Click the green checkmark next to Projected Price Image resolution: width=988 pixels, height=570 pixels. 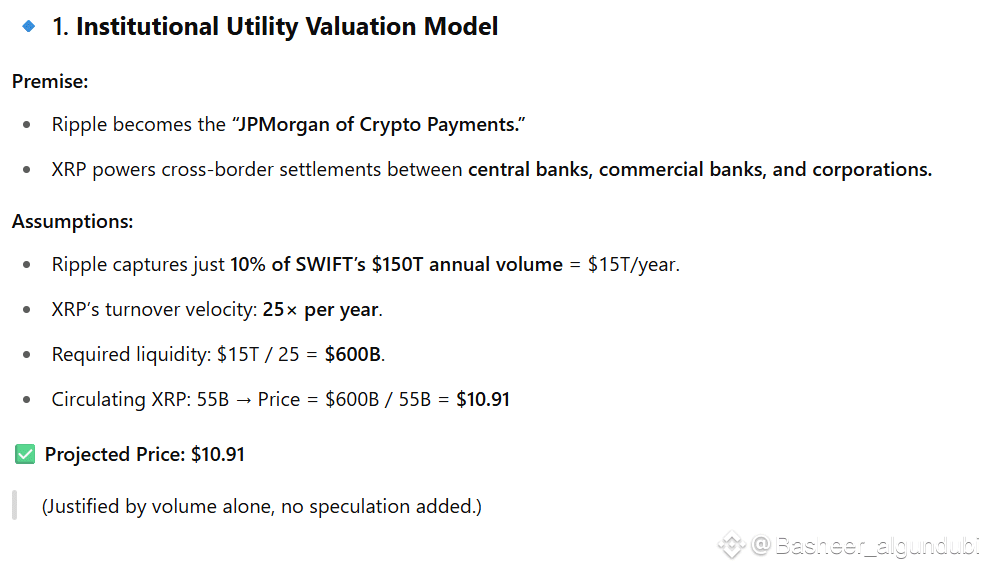click(x=25, y=455)
